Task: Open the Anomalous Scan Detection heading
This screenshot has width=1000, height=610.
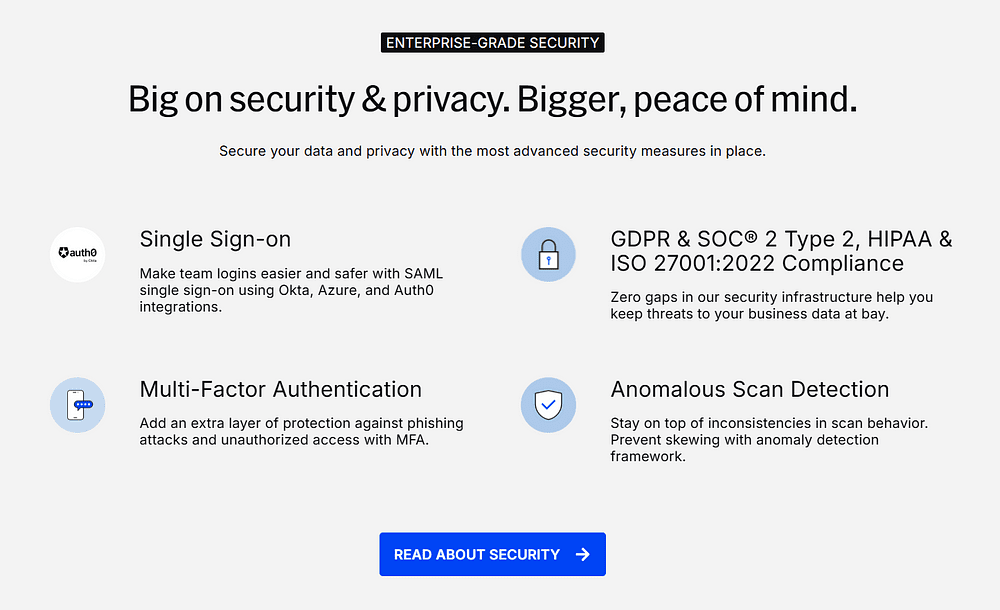Action: (x=750, y=389)
